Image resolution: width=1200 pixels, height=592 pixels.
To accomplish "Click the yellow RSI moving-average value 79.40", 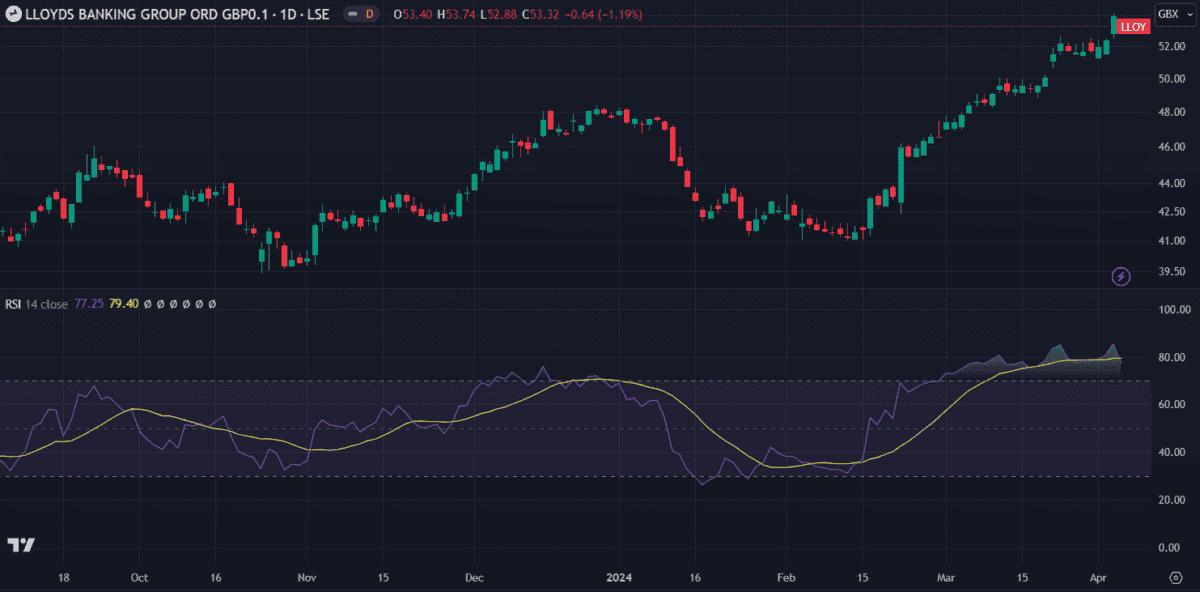I will point(124,303).
